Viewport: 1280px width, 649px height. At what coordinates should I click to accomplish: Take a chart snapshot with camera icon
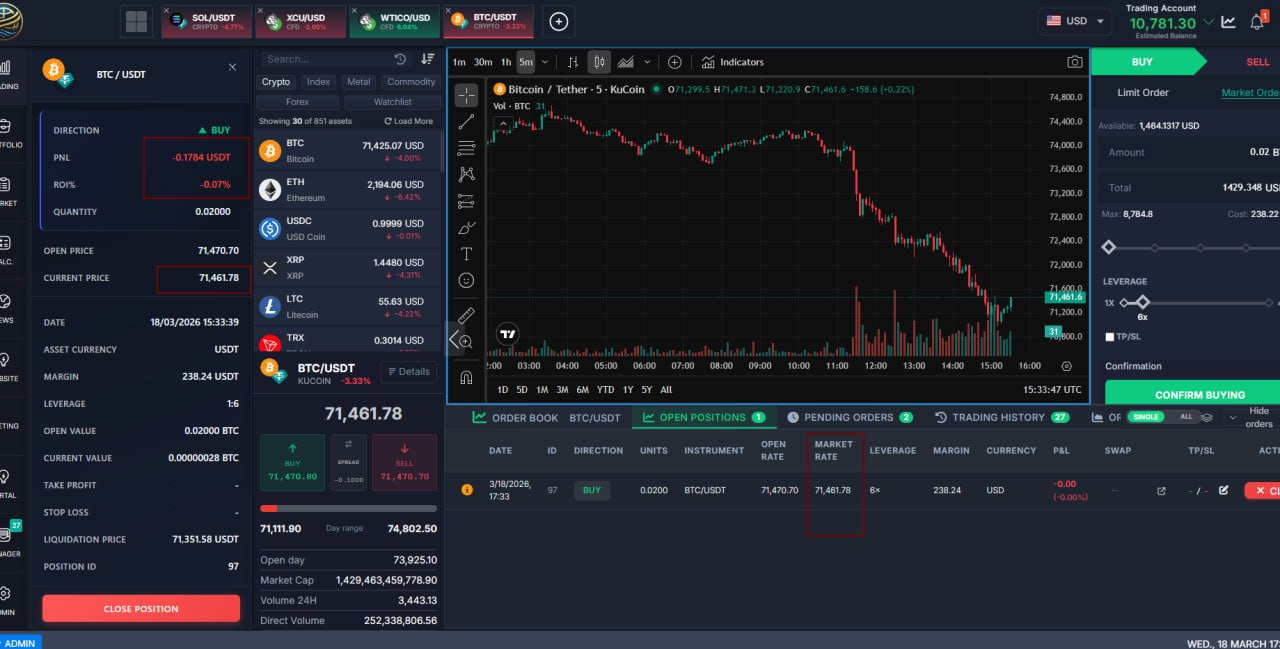1074,62
